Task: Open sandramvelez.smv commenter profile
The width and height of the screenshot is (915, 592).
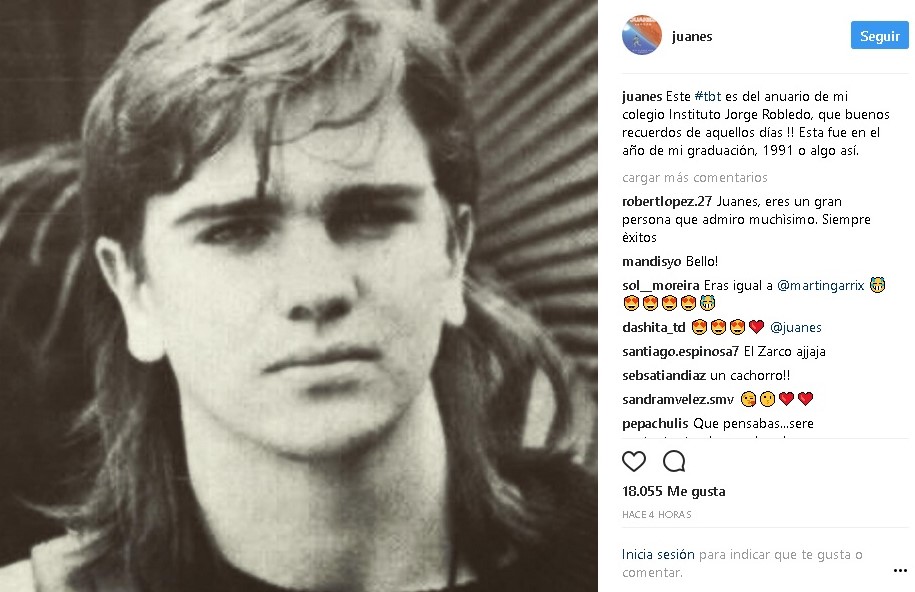Action: [x=670, y=399]
